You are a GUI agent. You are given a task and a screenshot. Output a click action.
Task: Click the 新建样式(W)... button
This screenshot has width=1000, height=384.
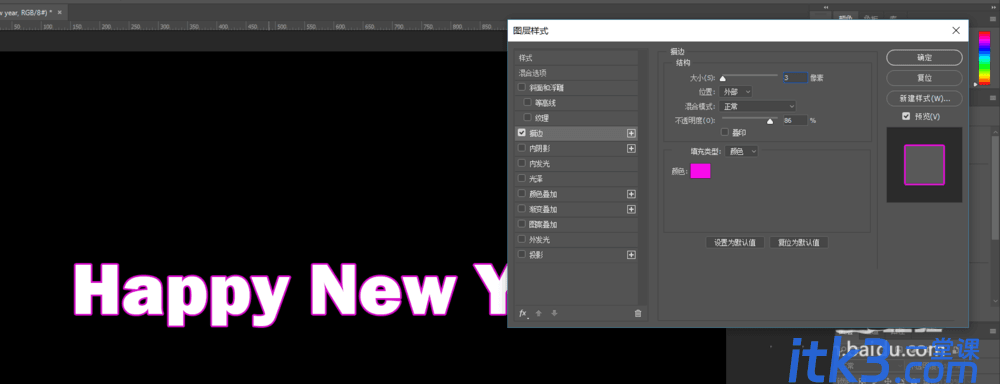[x=924, y=99]
